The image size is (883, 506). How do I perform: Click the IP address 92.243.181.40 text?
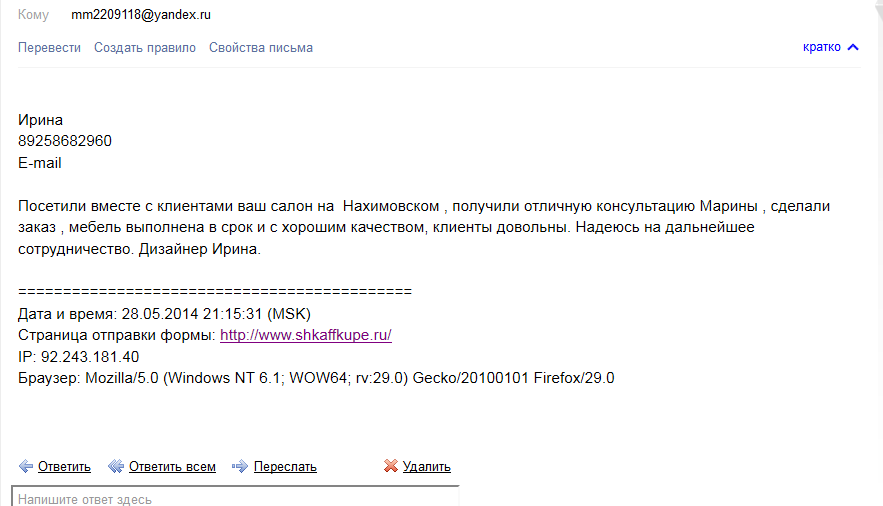click(90, 356)
